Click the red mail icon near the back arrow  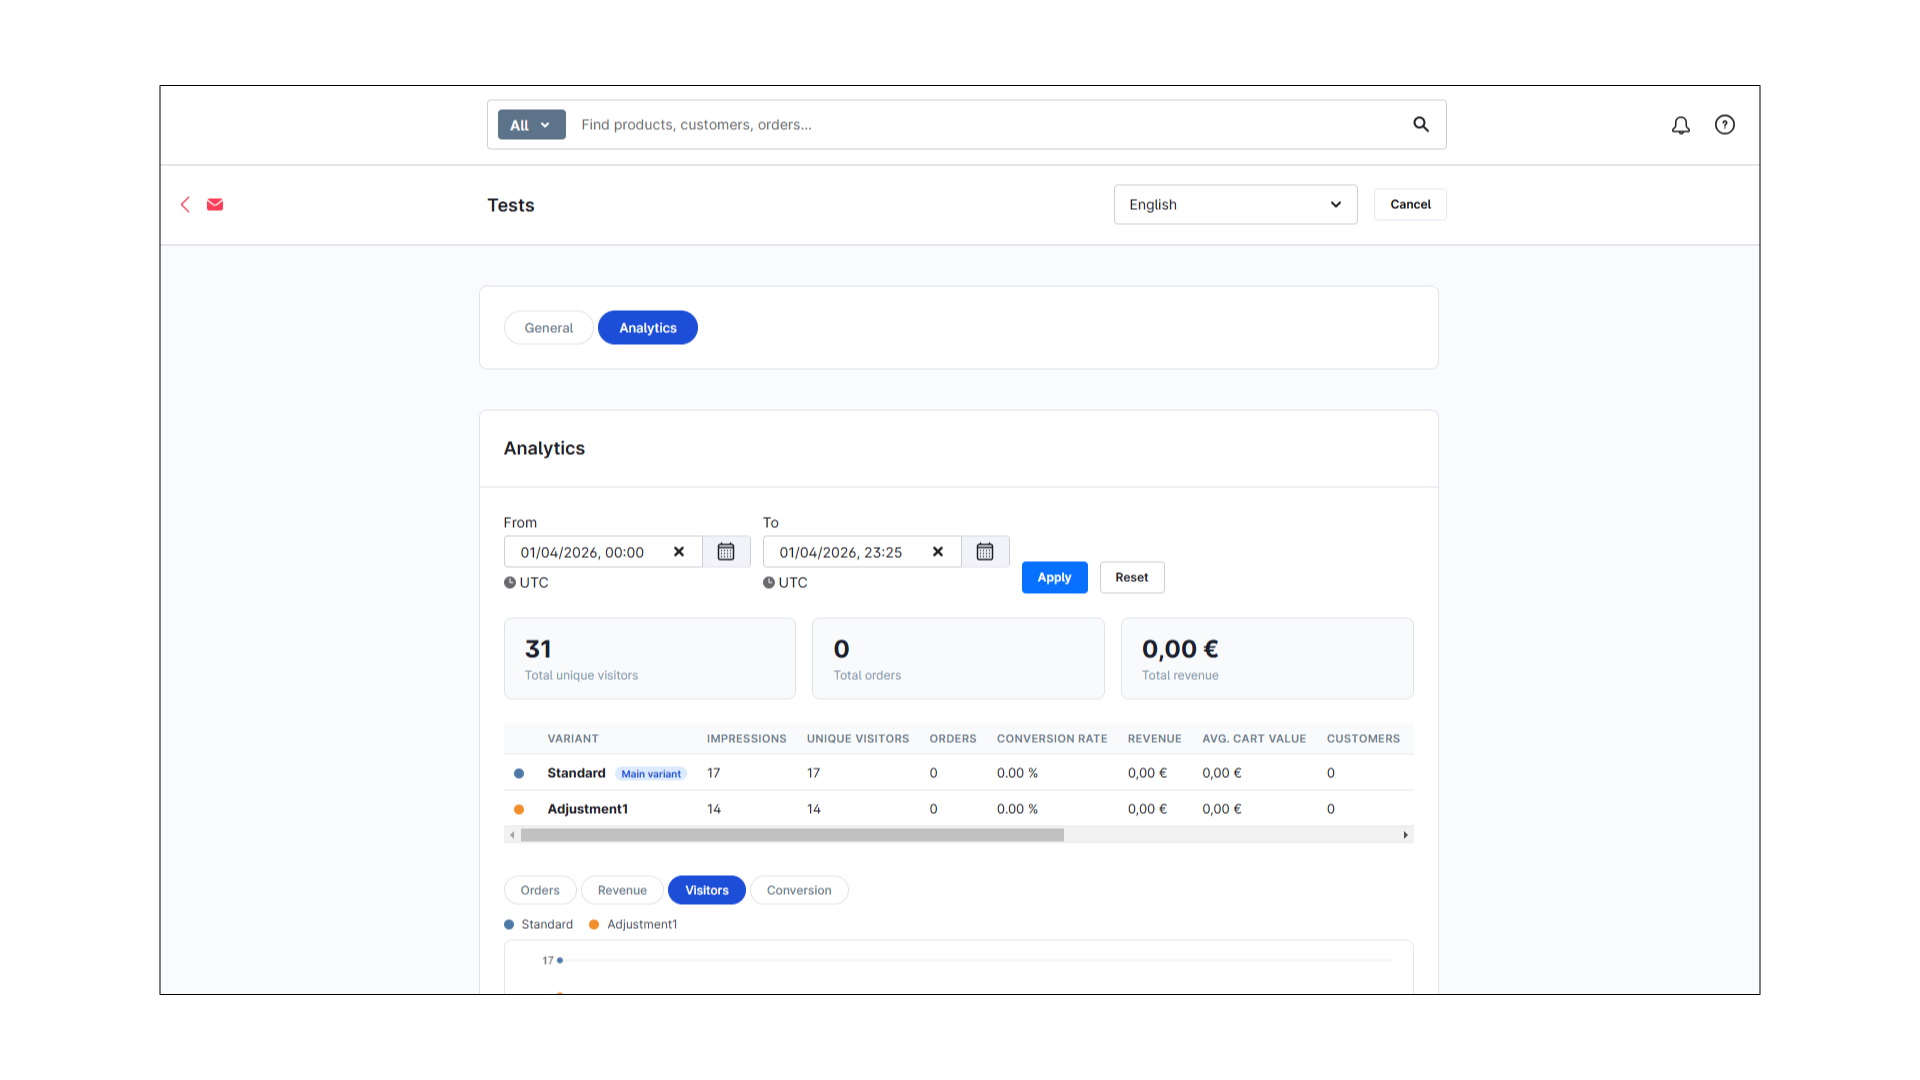215,204
